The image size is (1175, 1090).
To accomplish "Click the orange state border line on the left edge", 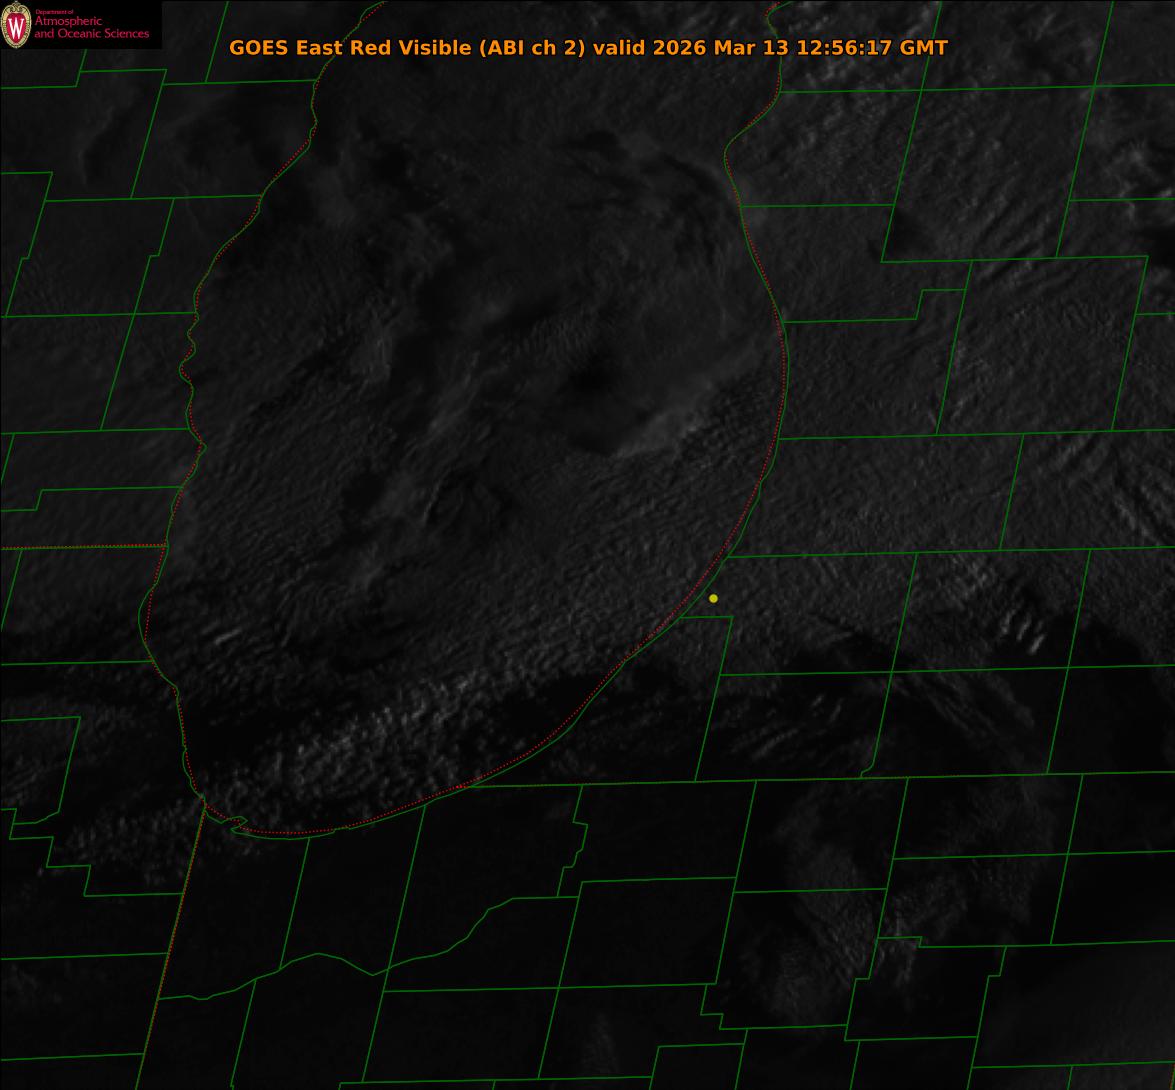I will point(80,547).
